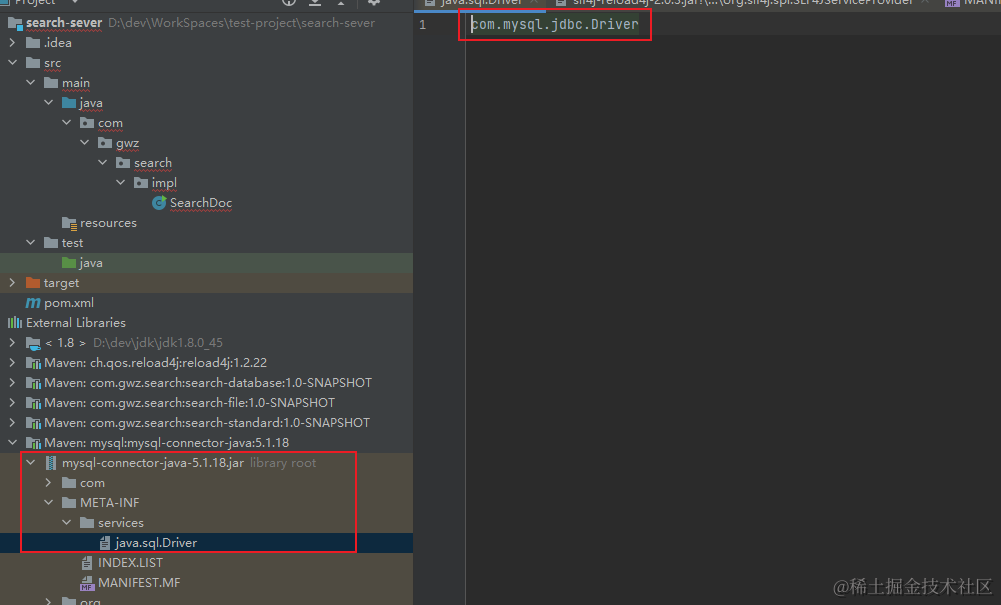Collapse the mysql-connector-java-5.1.18.jar node
Image resolution: width=1001 pixels, height=605 pixels.
(30, 463)
